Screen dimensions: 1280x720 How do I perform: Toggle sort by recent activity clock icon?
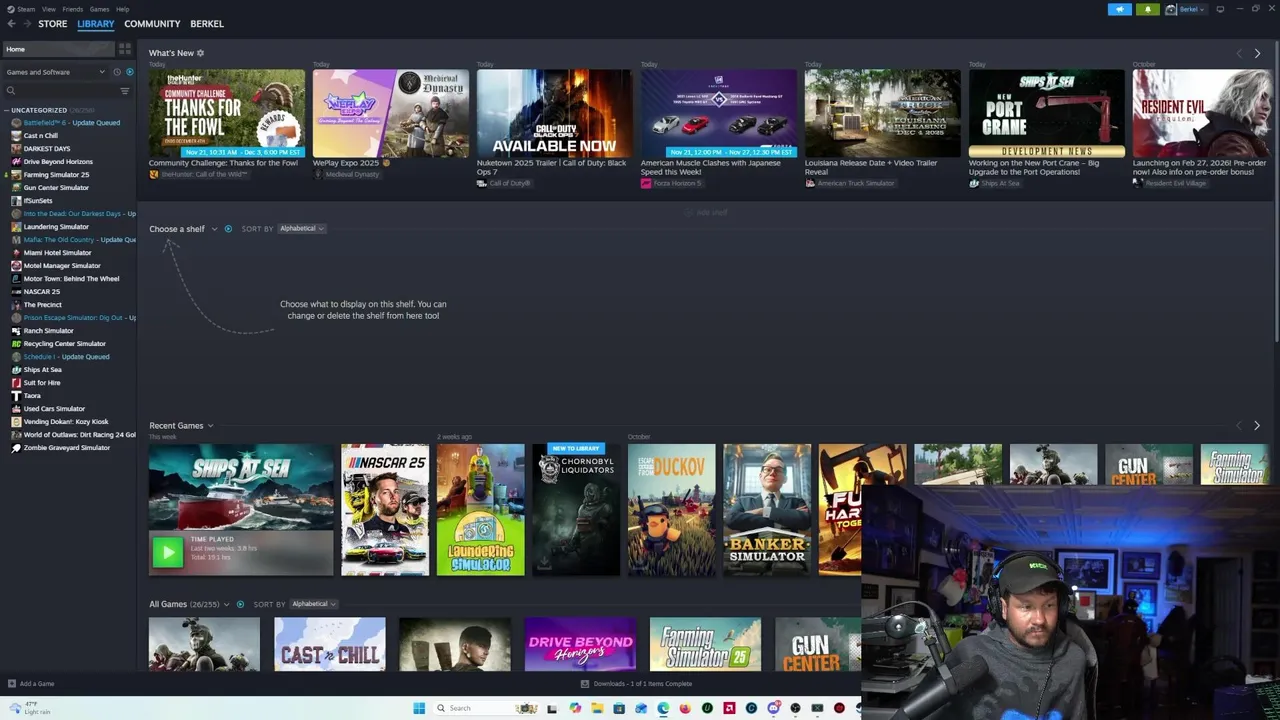coord(116,72)
